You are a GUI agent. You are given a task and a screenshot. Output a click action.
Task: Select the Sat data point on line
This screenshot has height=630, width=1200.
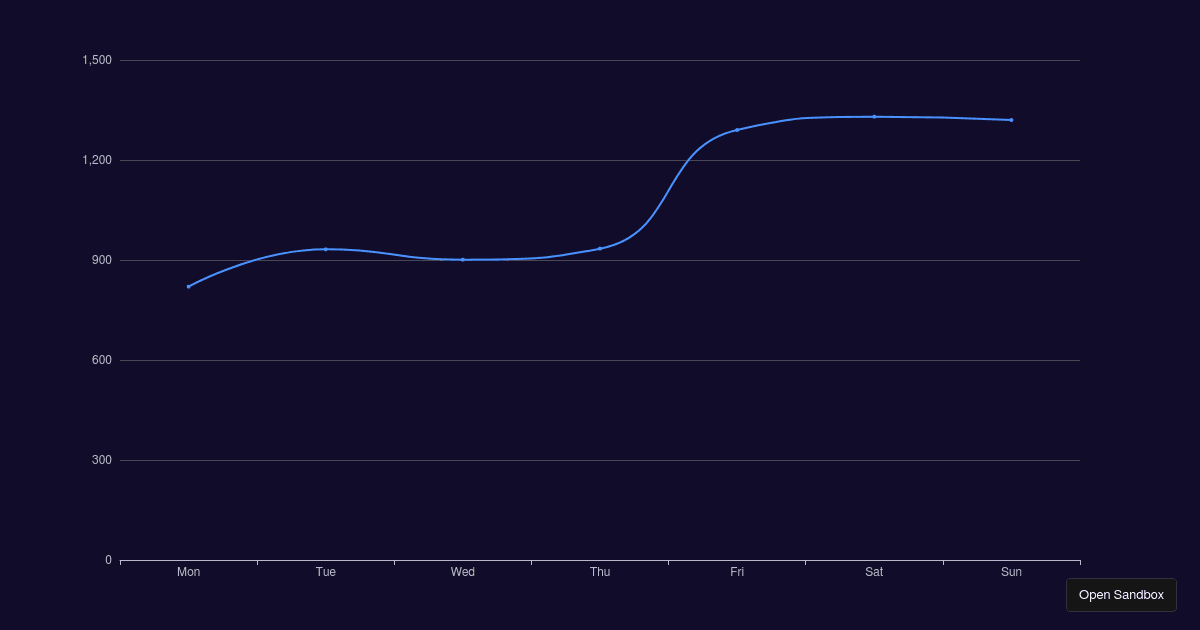point(874,117)
